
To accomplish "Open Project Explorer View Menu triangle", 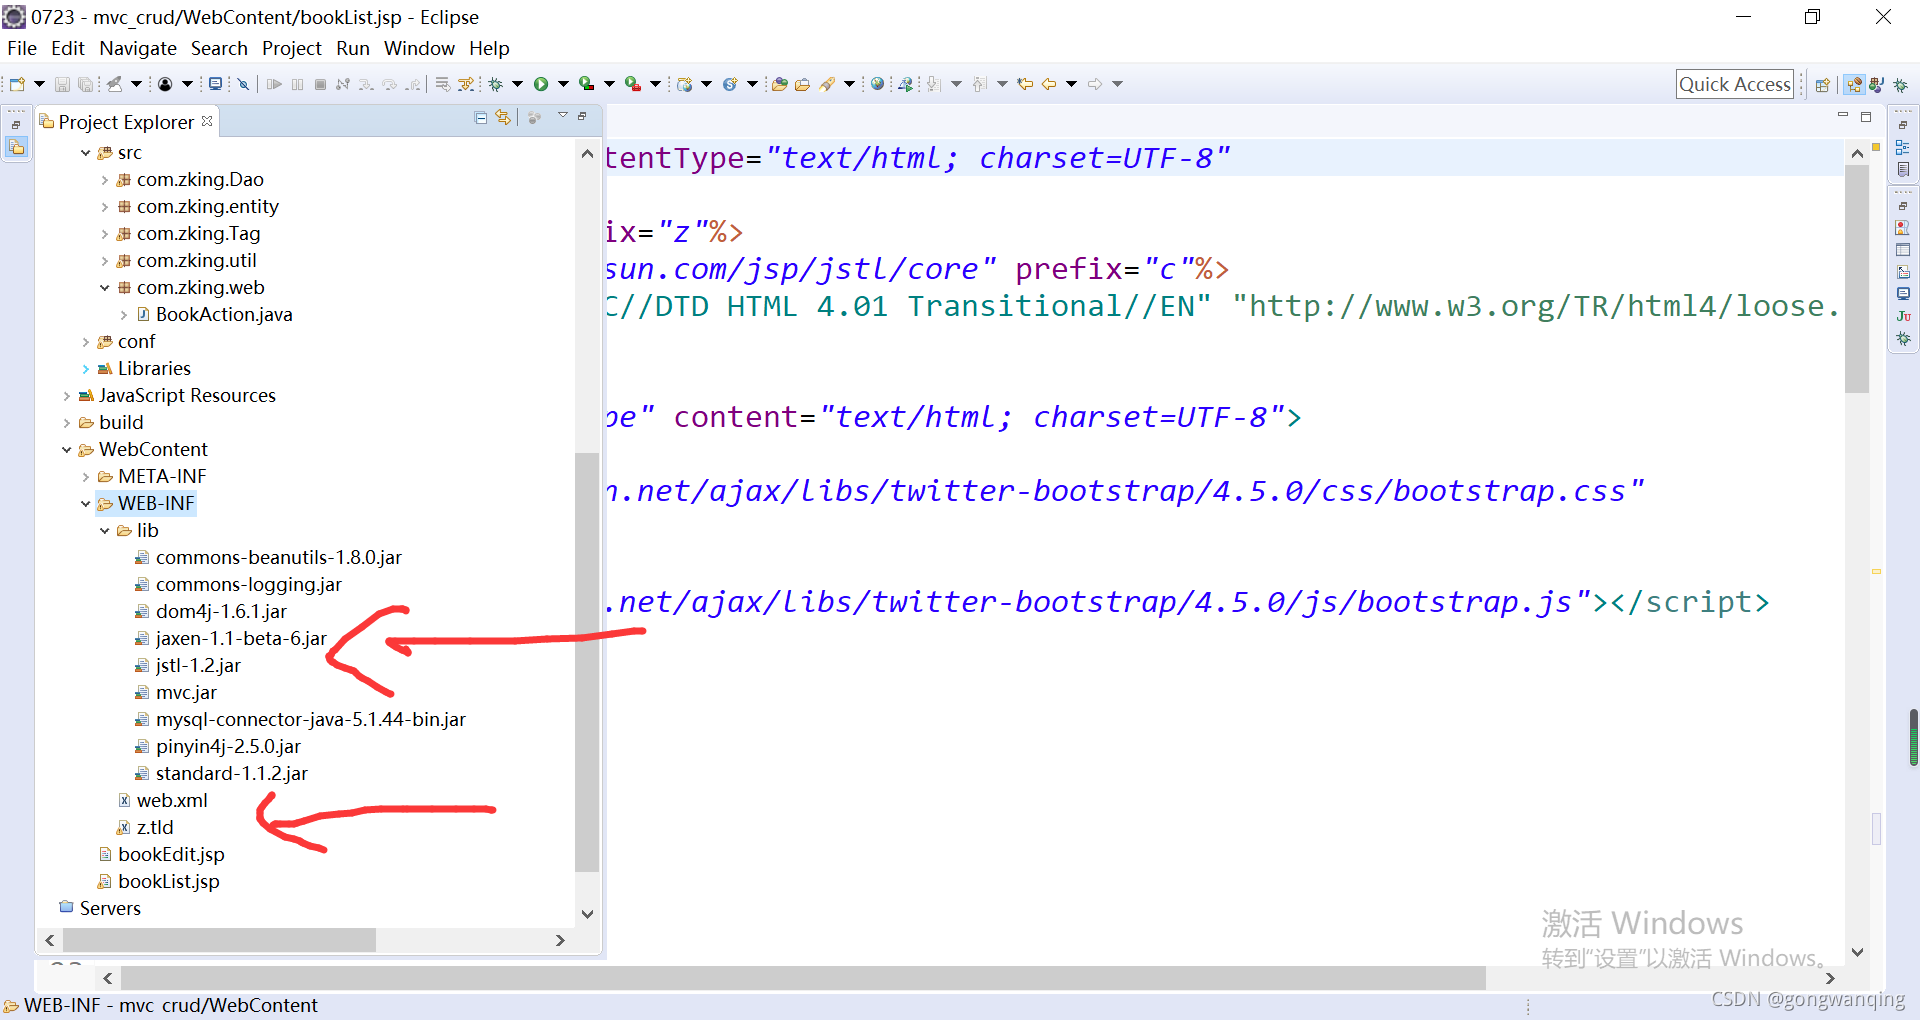I will coord(563,116).
